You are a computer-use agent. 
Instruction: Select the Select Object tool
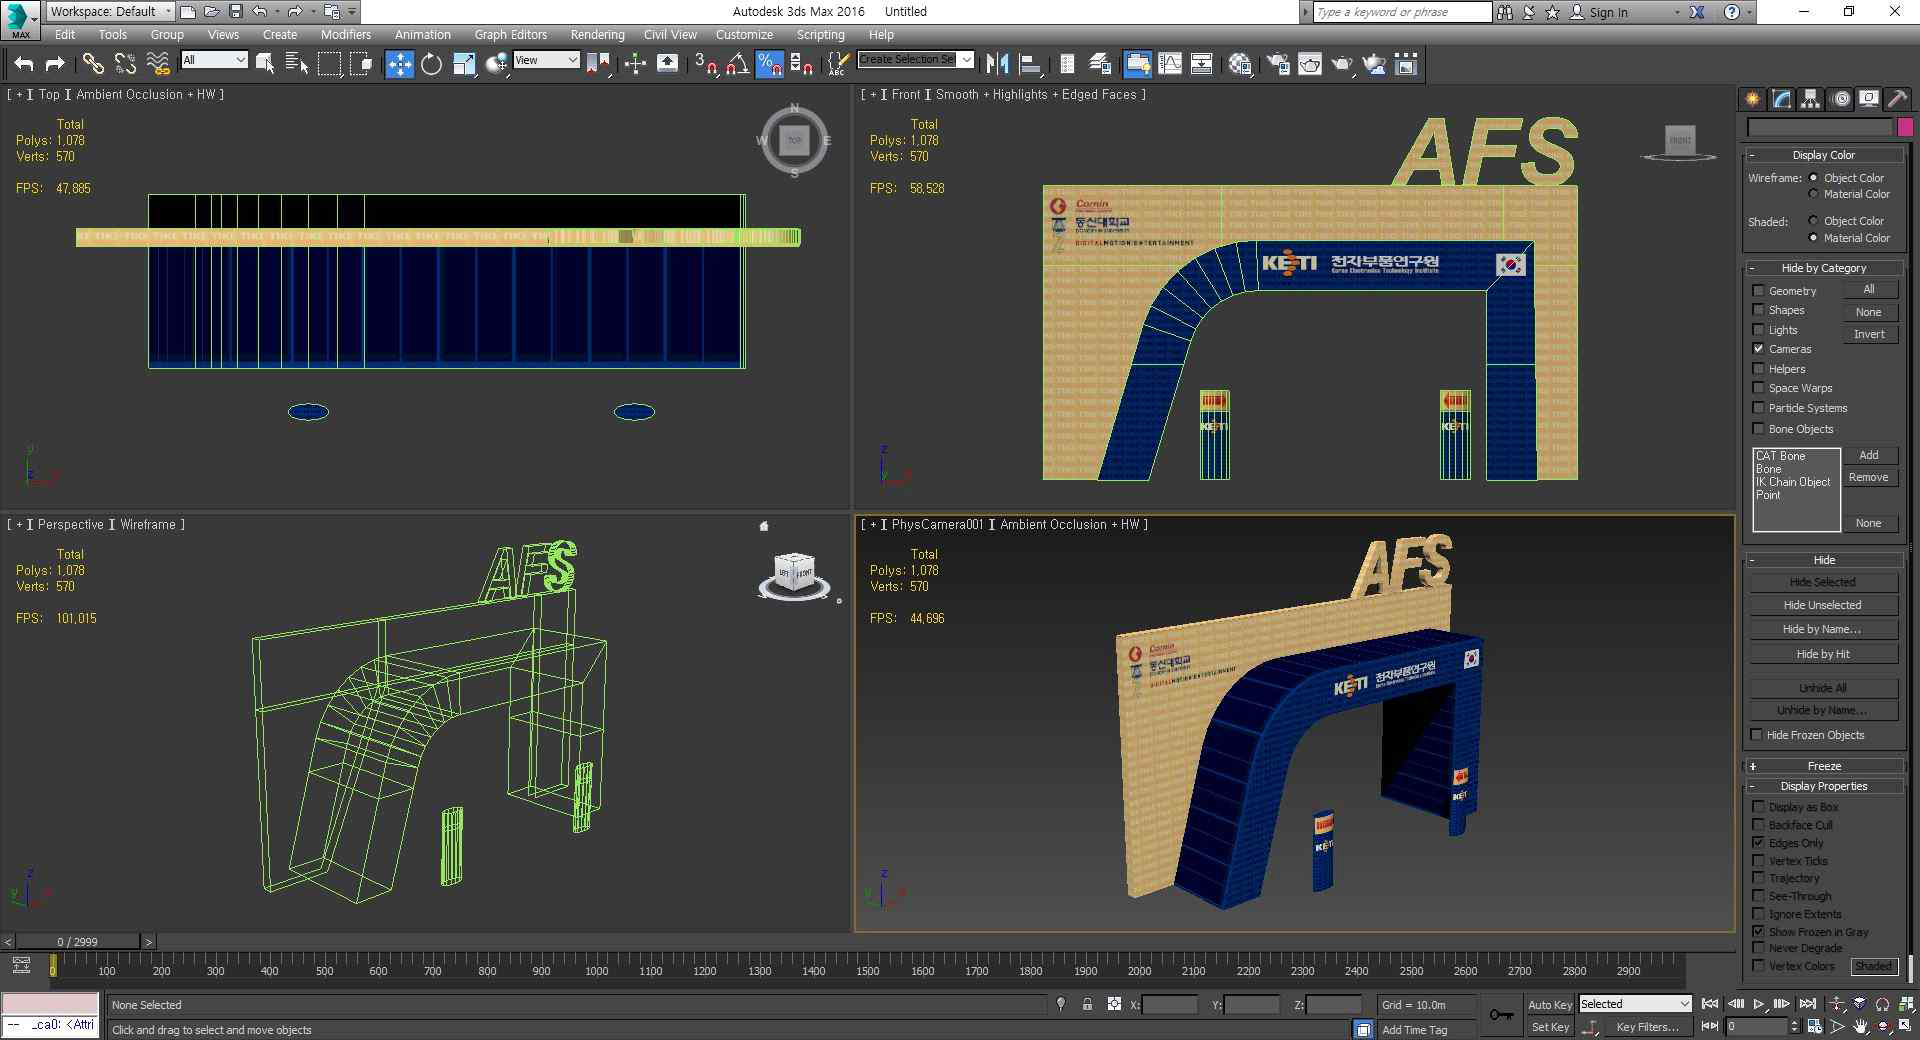(265, 64)
